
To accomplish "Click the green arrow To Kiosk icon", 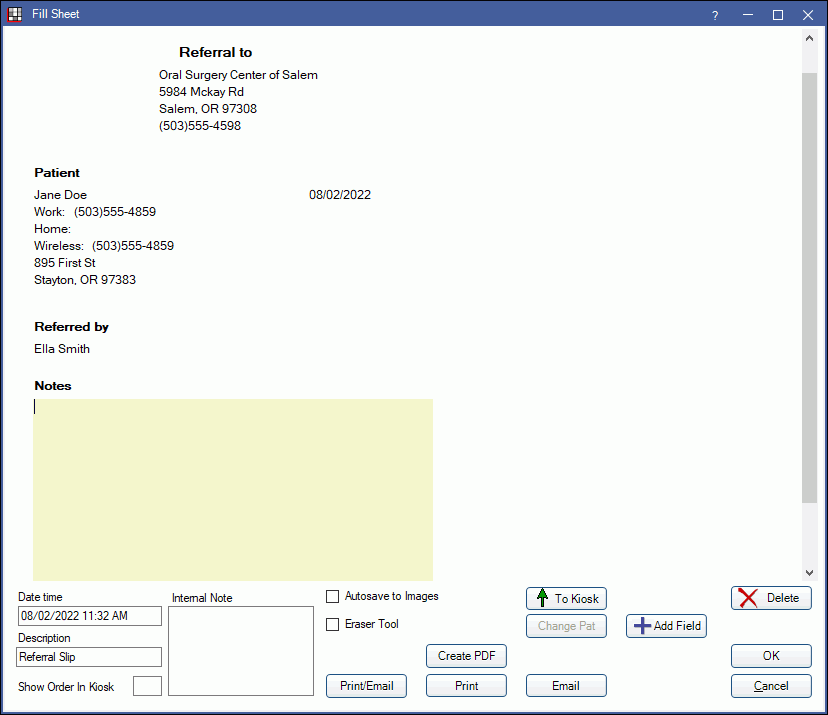I will tap(542, 598).
